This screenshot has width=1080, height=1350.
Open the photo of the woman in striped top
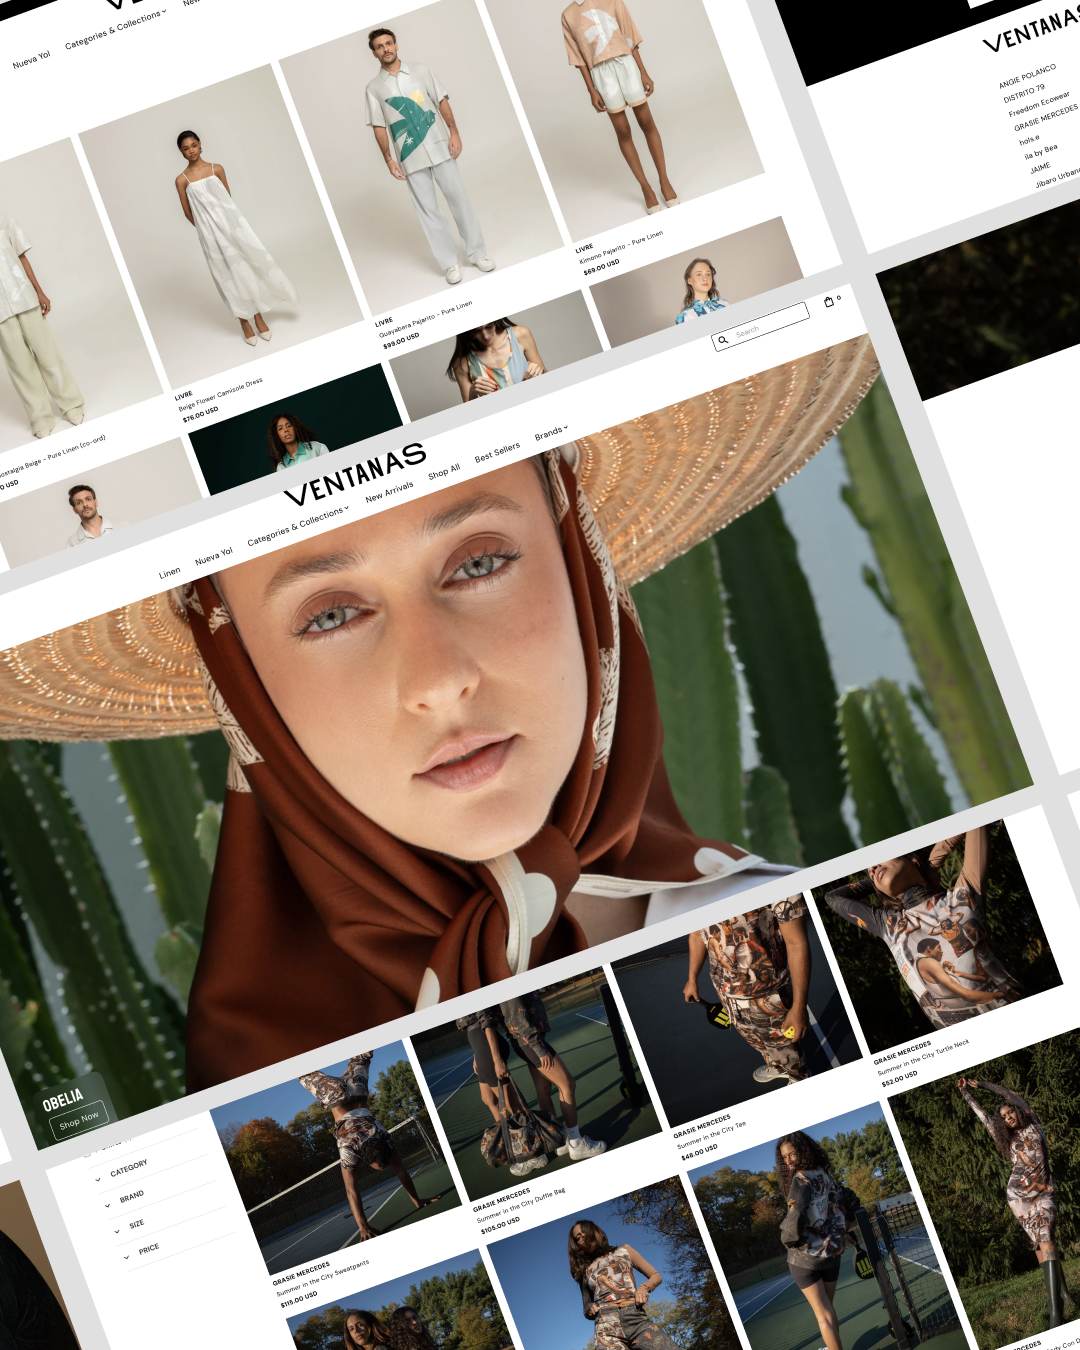(x=496, y=355)
